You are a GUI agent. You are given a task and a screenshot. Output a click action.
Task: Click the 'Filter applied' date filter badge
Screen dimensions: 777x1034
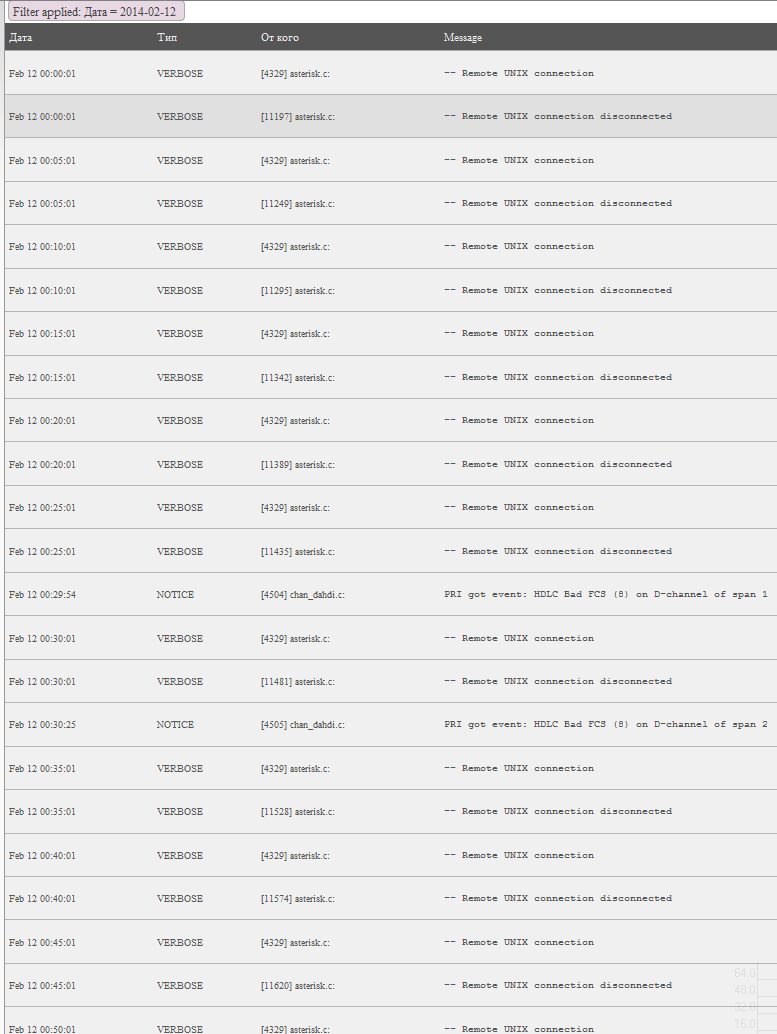point(97,11)
